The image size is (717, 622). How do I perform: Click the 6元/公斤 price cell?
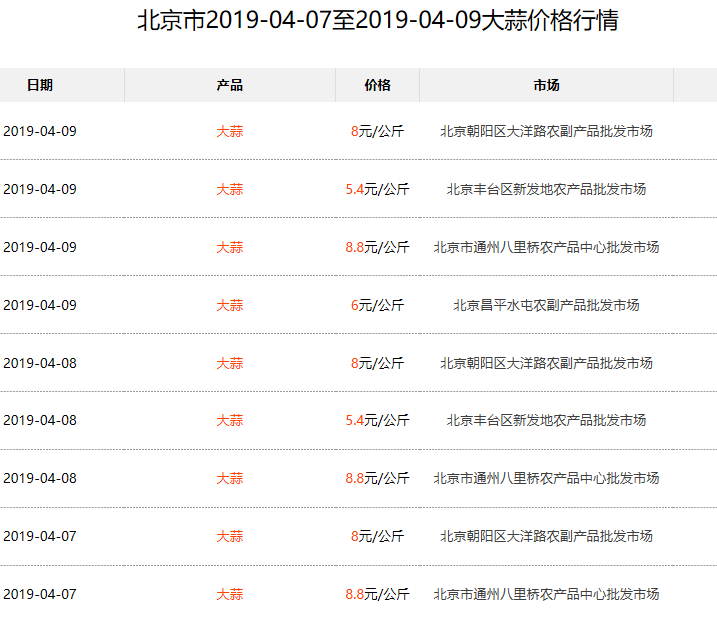[377, 305]
